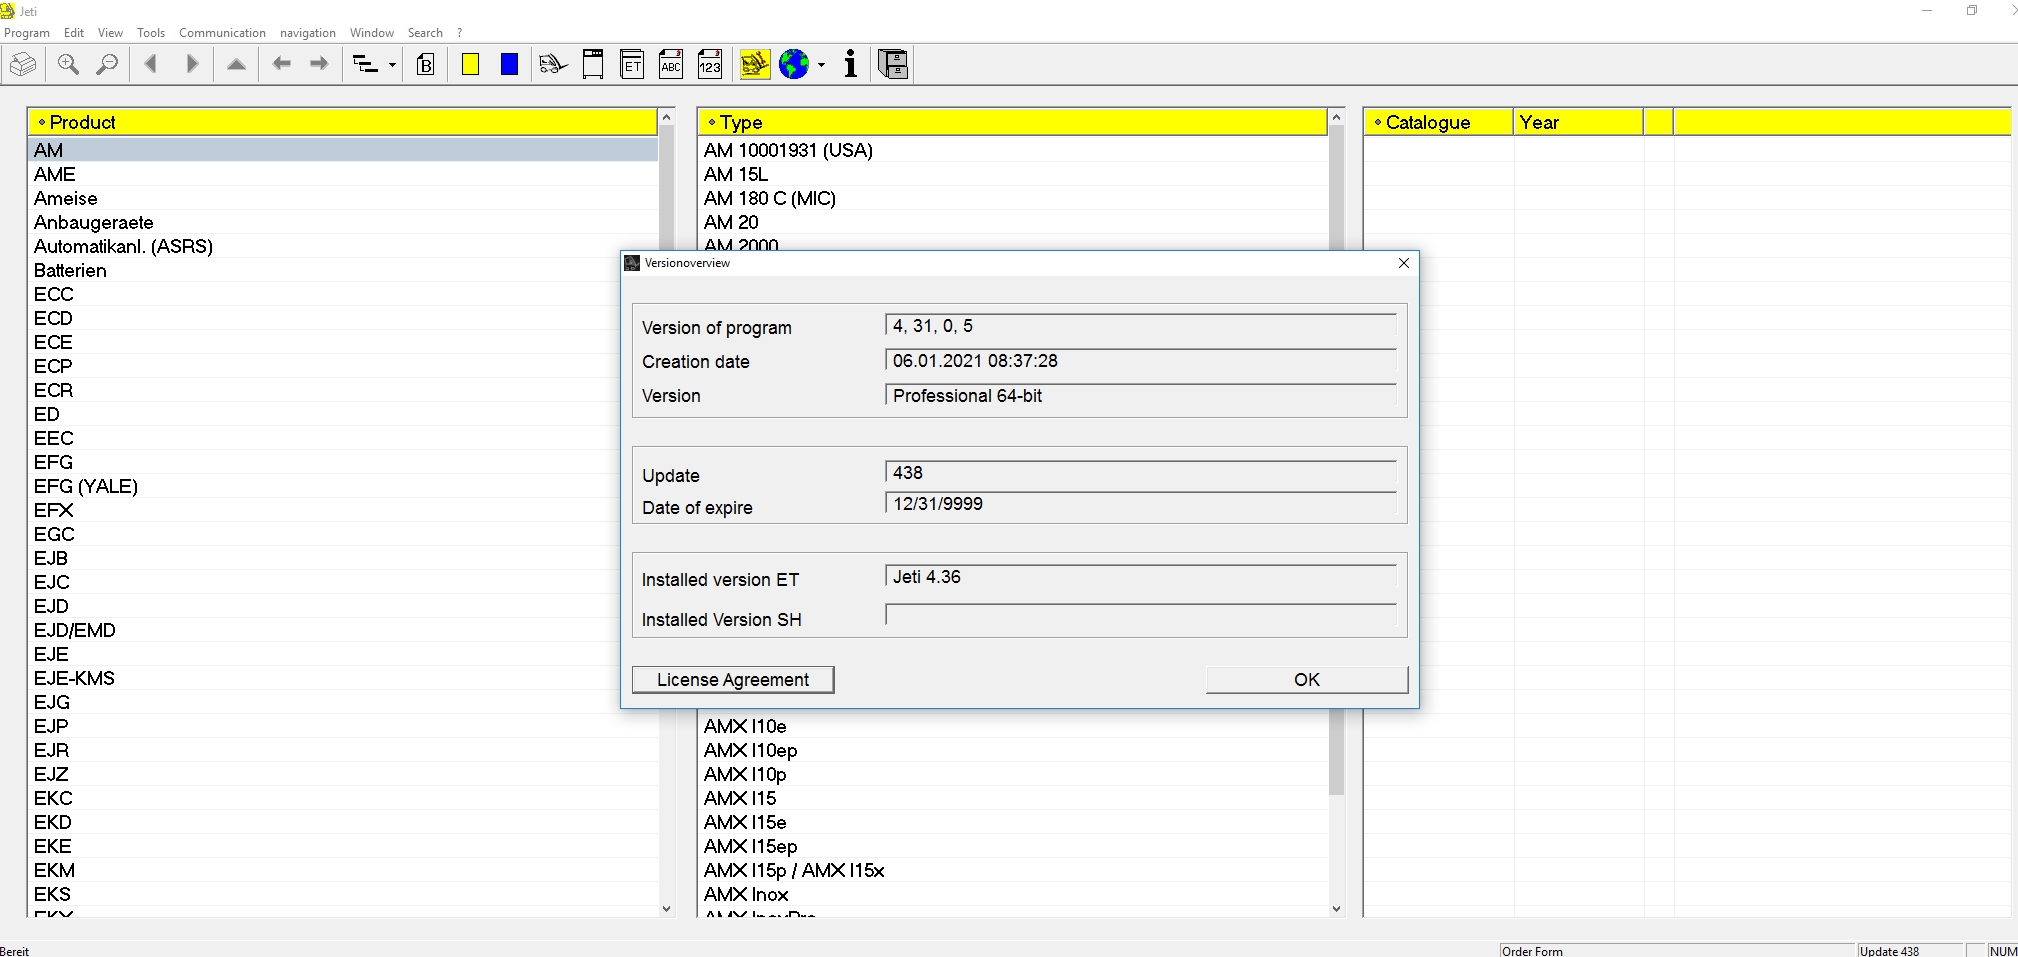Click the License Agreement button
The width and height of the screenshot is (2018, 957).
coord(732,679)
